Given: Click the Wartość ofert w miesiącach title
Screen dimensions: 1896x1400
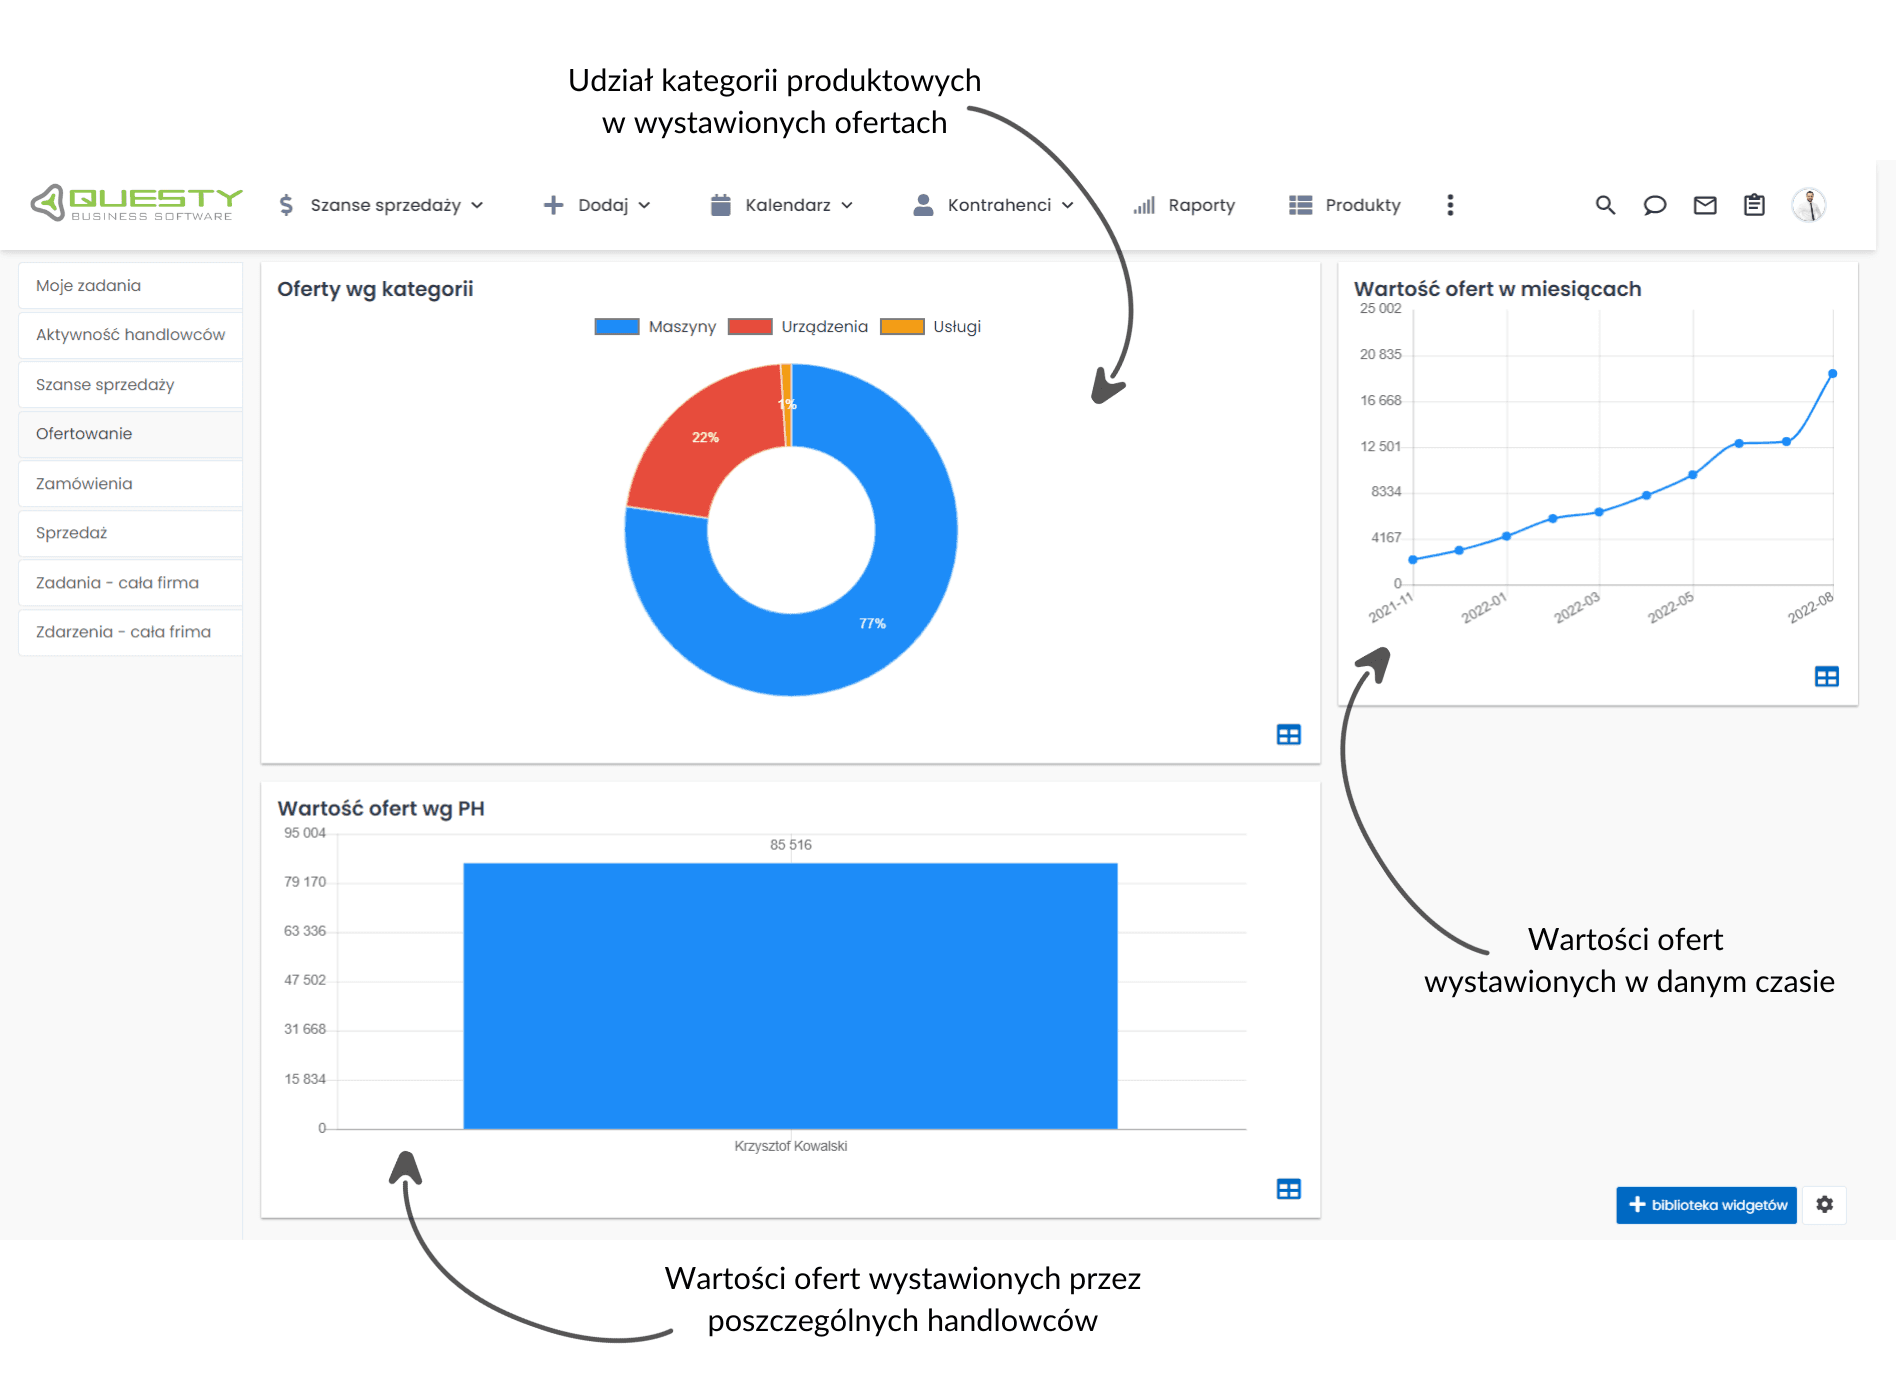Looking at the screenshot, I should point(1498,289).
